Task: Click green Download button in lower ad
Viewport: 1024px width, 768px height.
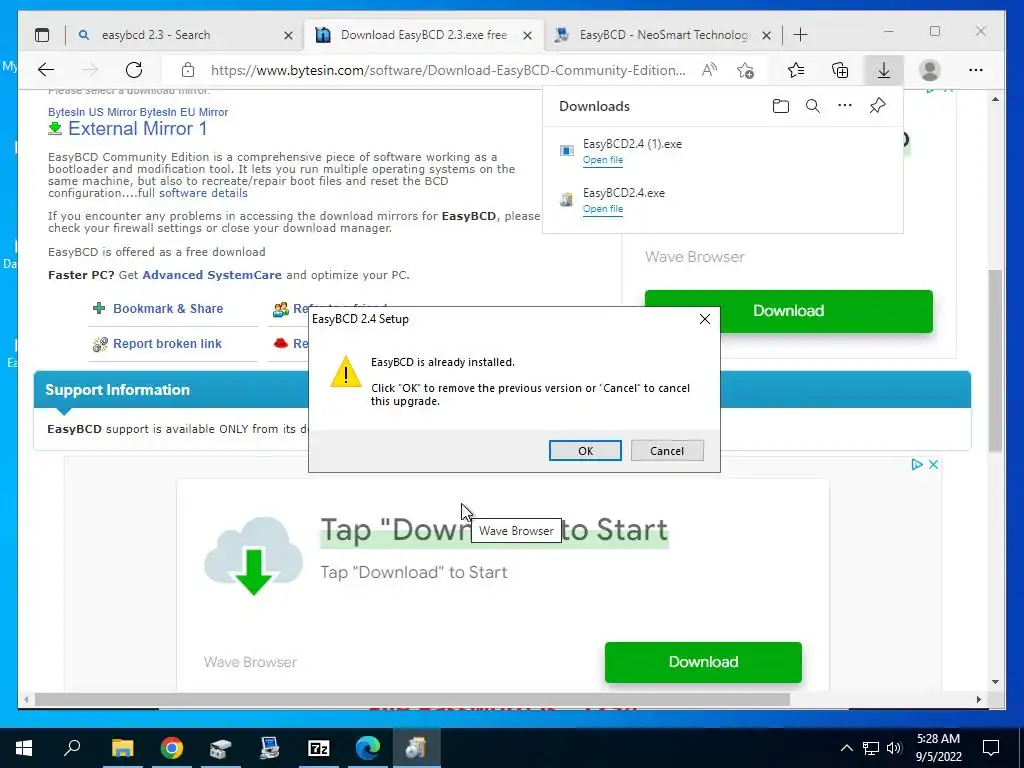Action: click(703, 662)
